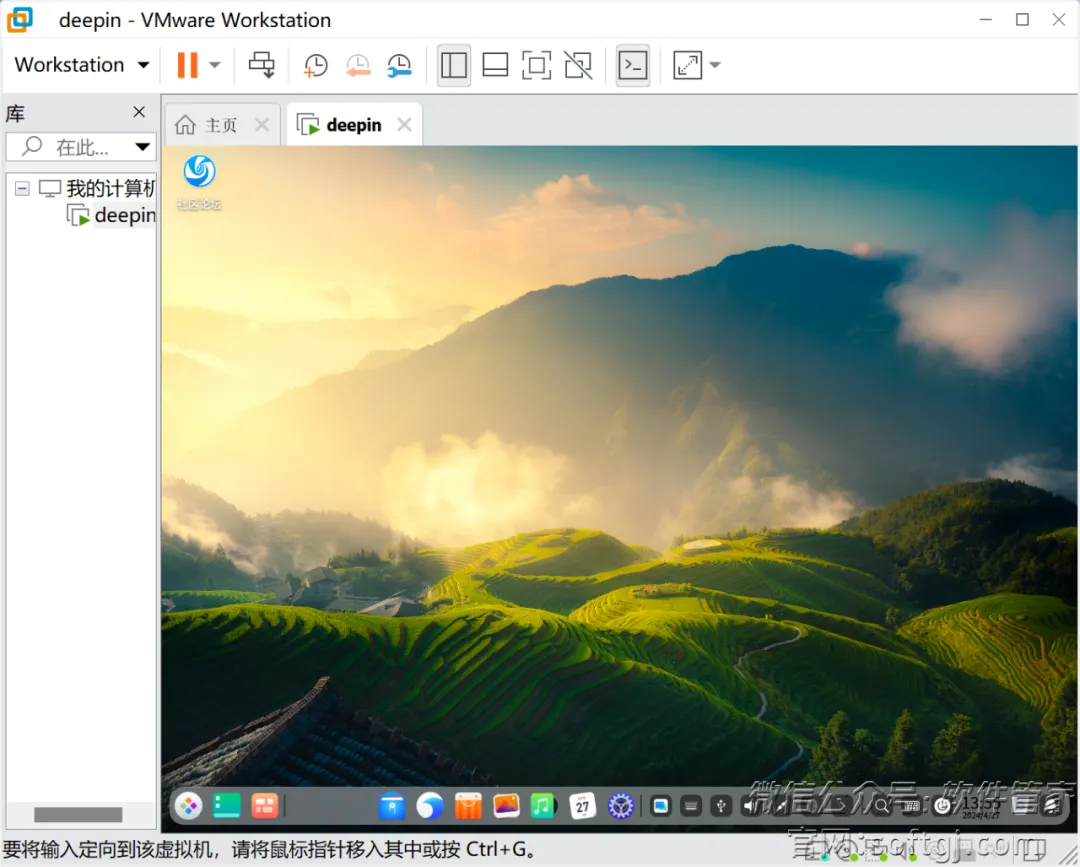Screen dimensions: 1080x867
Task: Click the green desktop icon in the dock
Action: point(227,805)
